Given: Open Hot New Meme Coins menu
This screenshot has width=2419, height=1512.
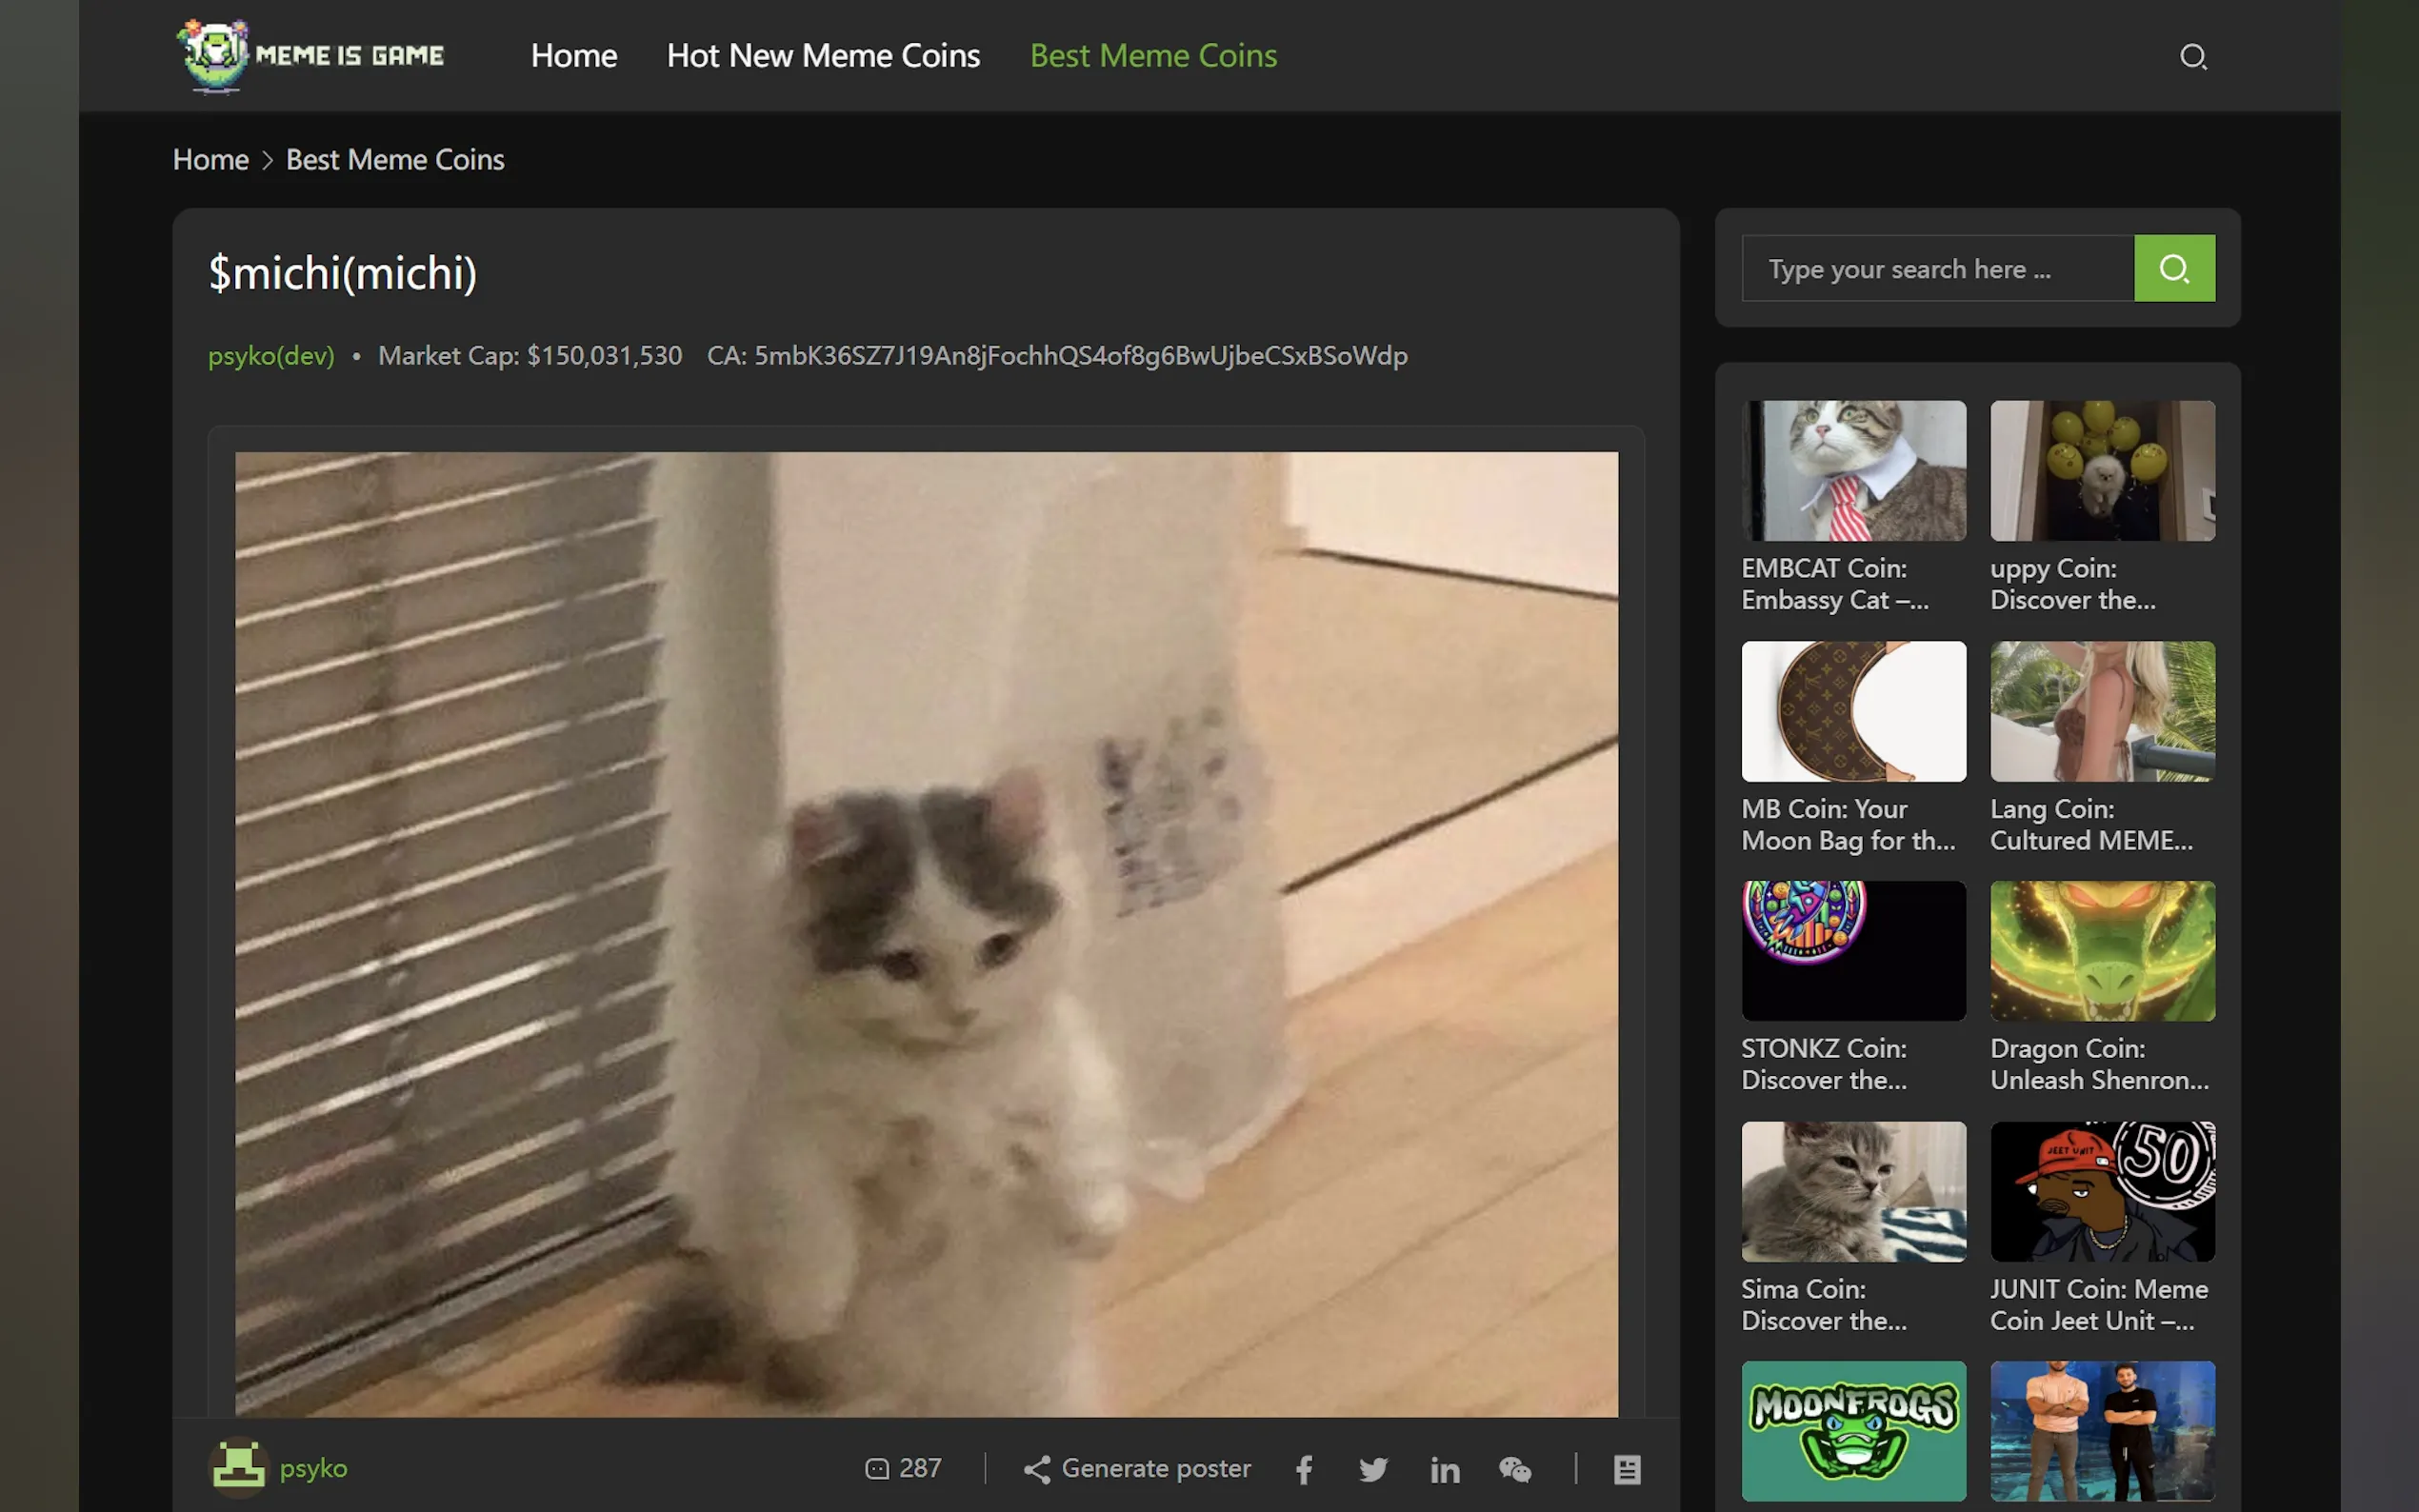Looking at the screenshot, I should tap(823, 56).
